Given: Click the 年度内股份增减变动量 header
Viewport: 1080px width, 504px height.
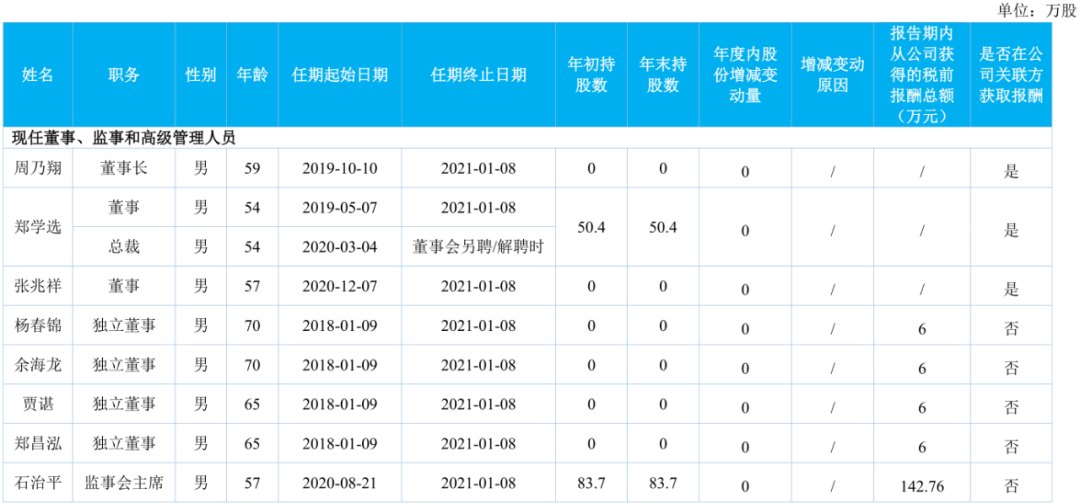Looking at the screenshot, I should point(745,75).
